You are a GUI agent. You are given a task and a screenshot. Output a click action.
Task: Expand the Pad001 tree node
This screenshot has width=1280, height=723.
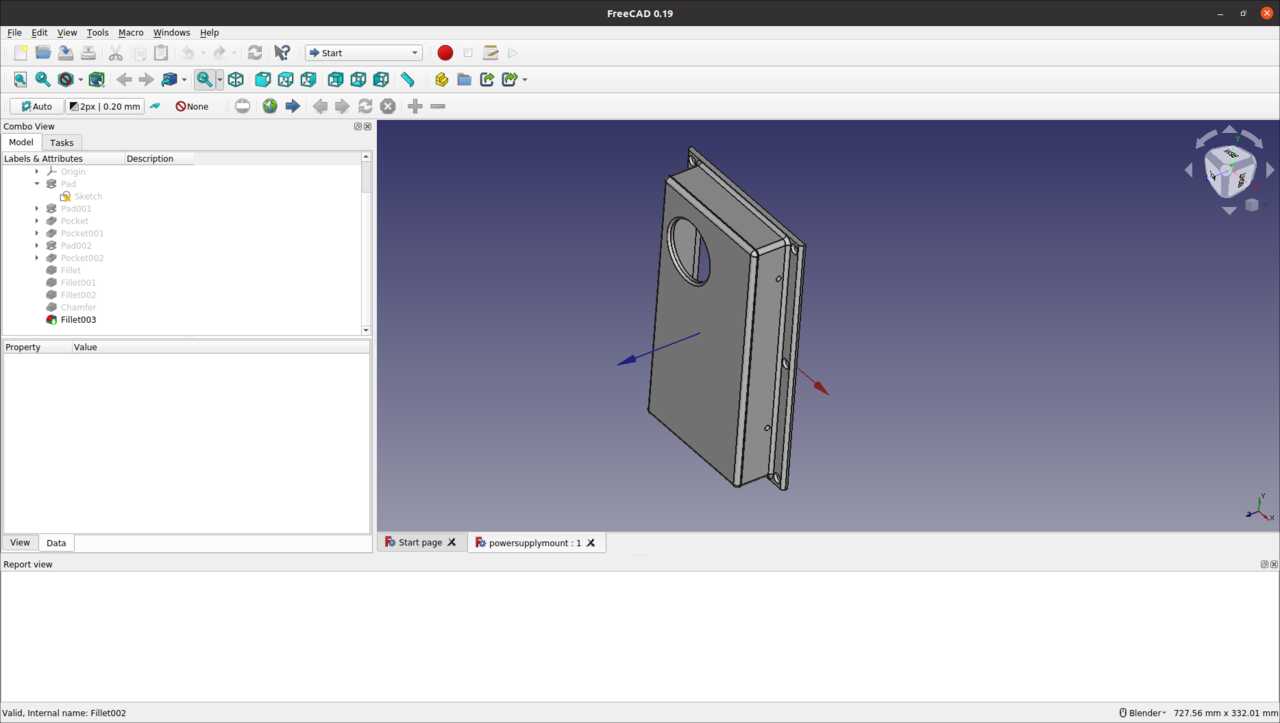click(38, 209)
